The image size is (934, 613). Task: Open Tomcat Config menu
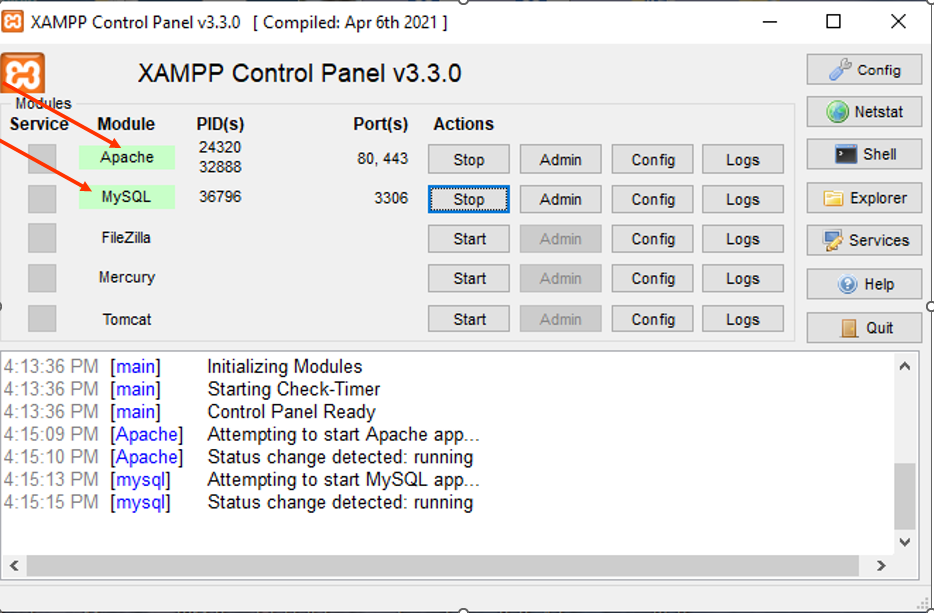653,319
